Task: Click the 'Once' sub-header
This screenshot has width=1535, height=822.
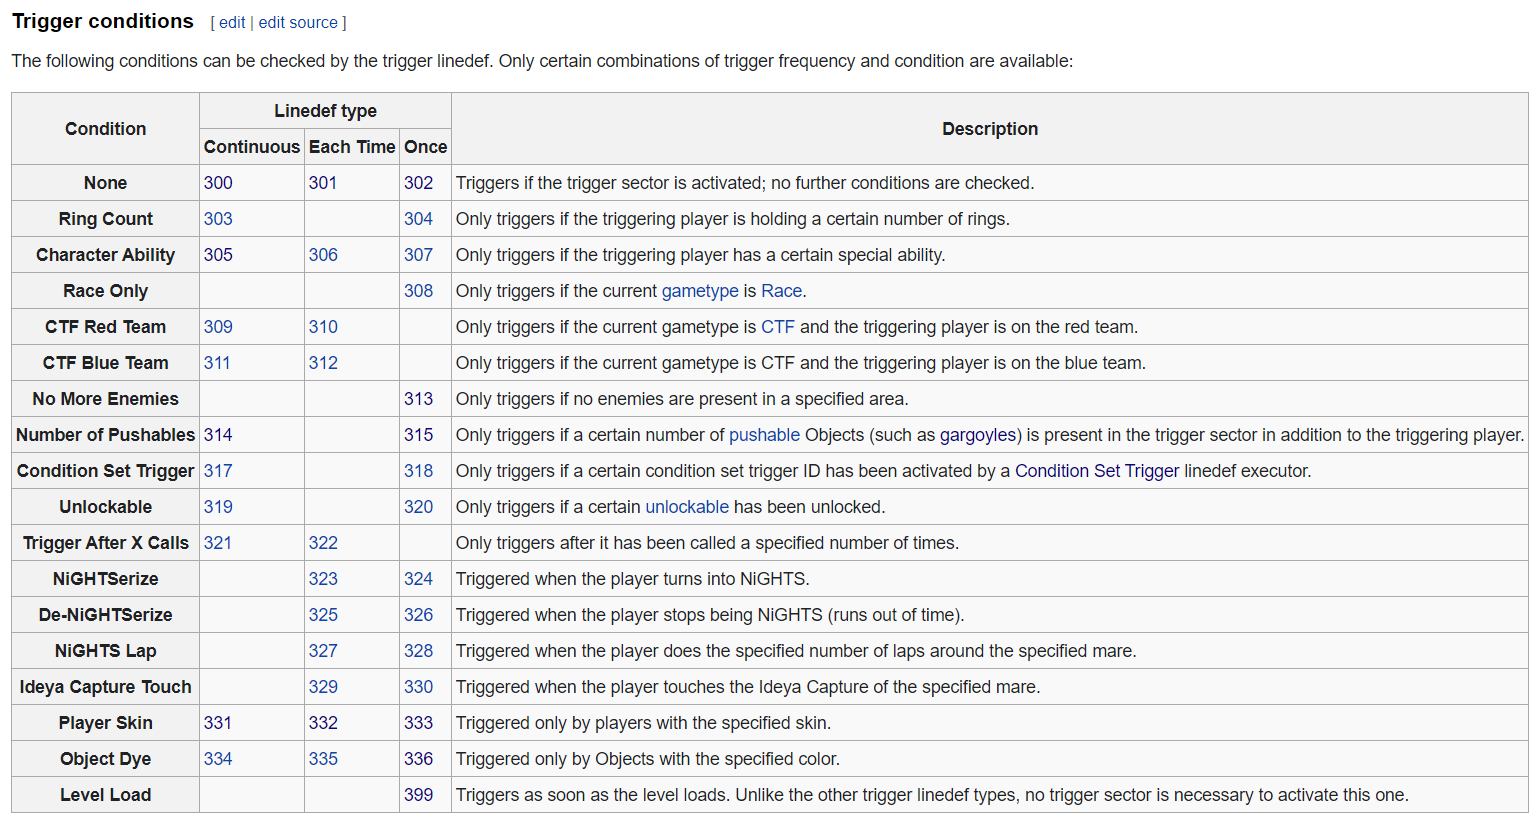Action: pyautogui.click(x=425, y=147)
